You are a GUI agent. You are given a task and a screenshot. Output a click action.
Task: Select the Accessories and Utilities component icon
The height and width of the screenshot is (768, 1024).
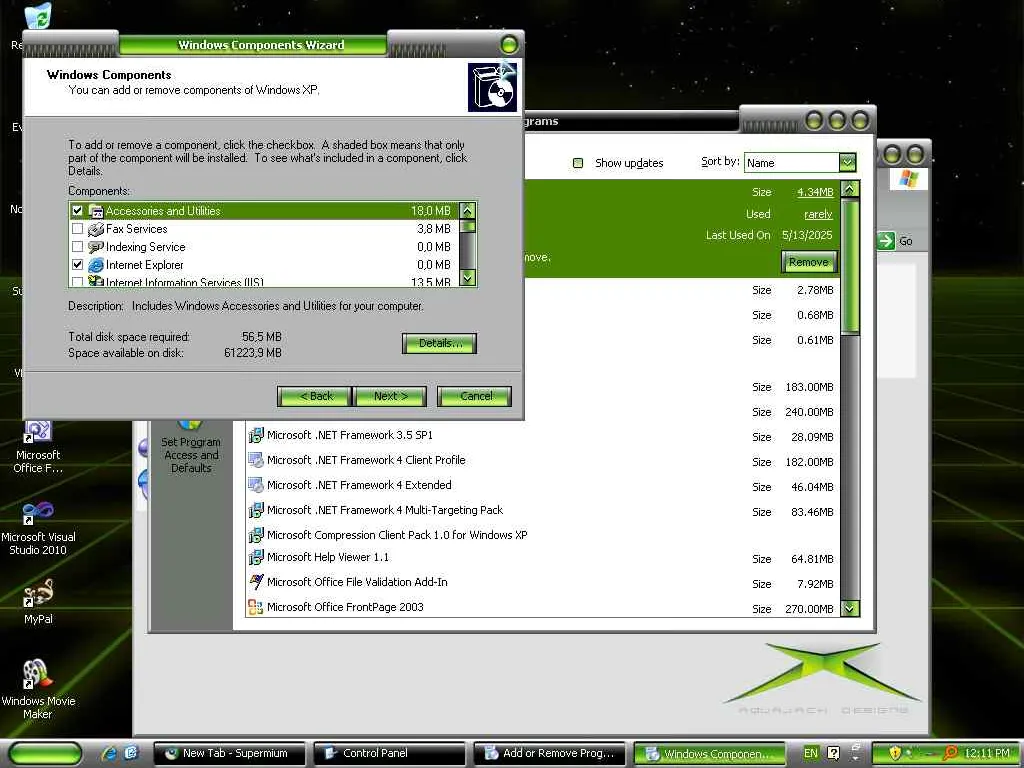[96, 211]
